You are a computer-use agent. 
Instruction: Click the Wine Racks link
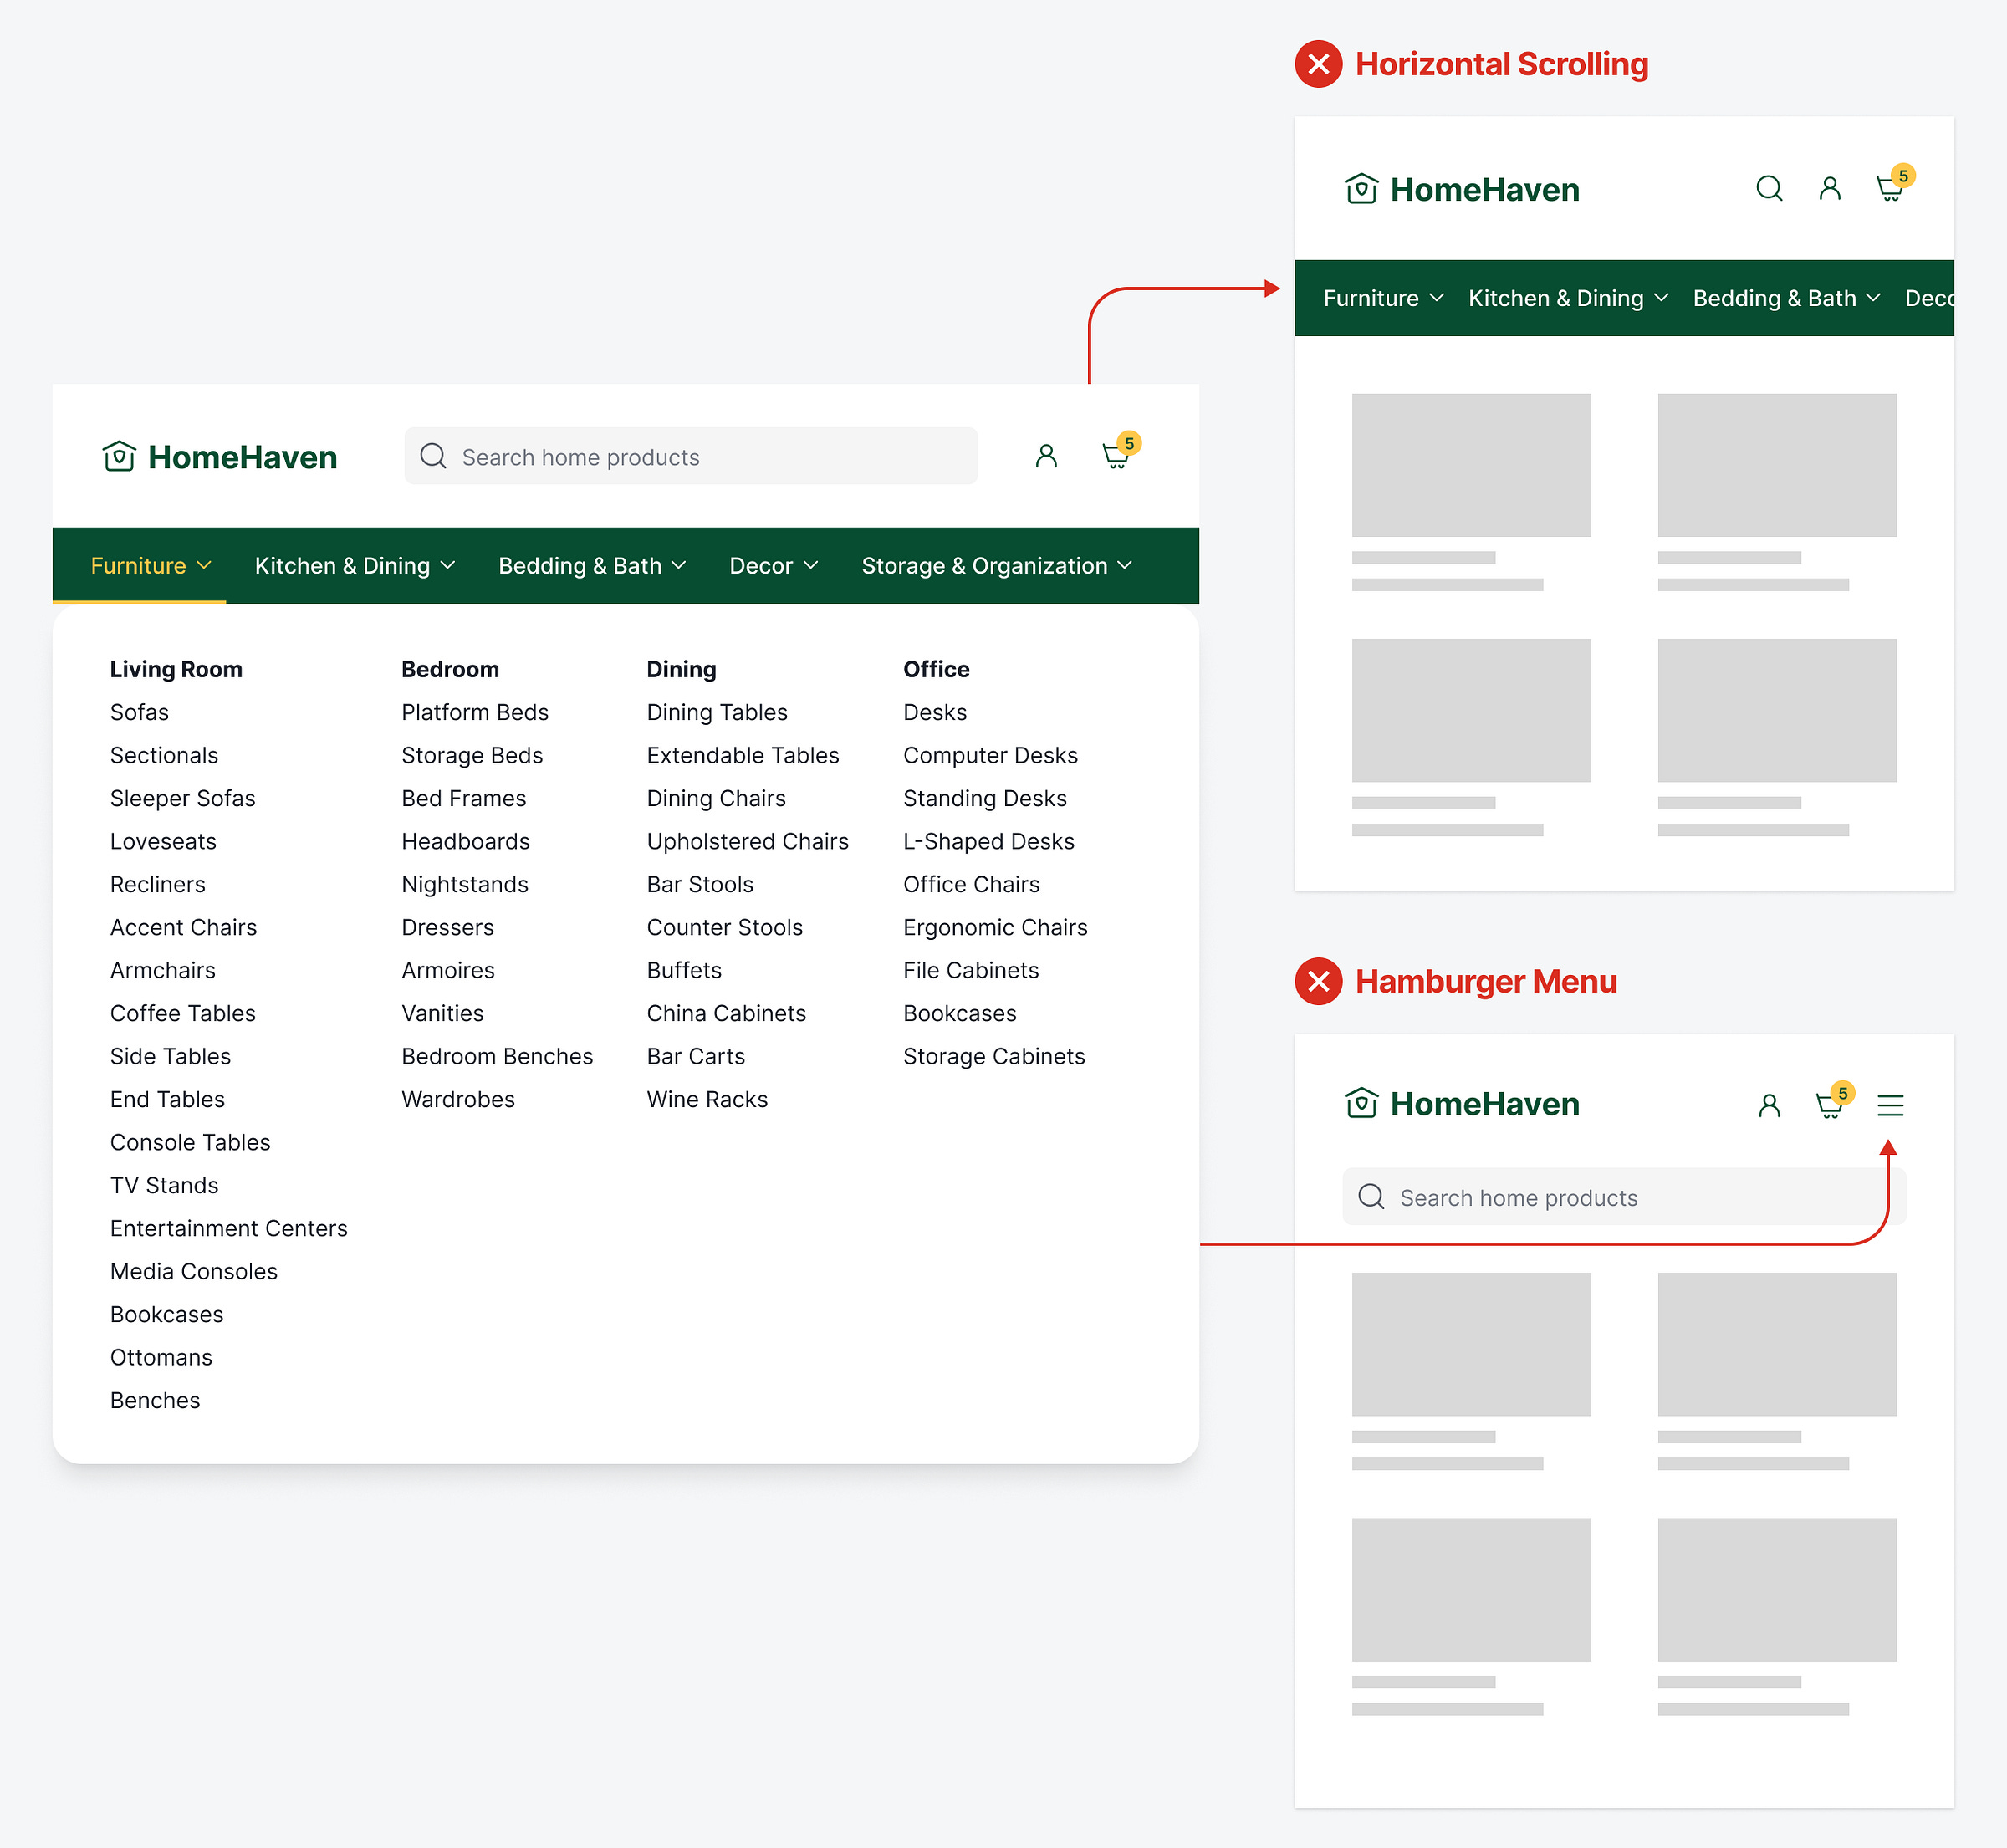(707, 1099)
